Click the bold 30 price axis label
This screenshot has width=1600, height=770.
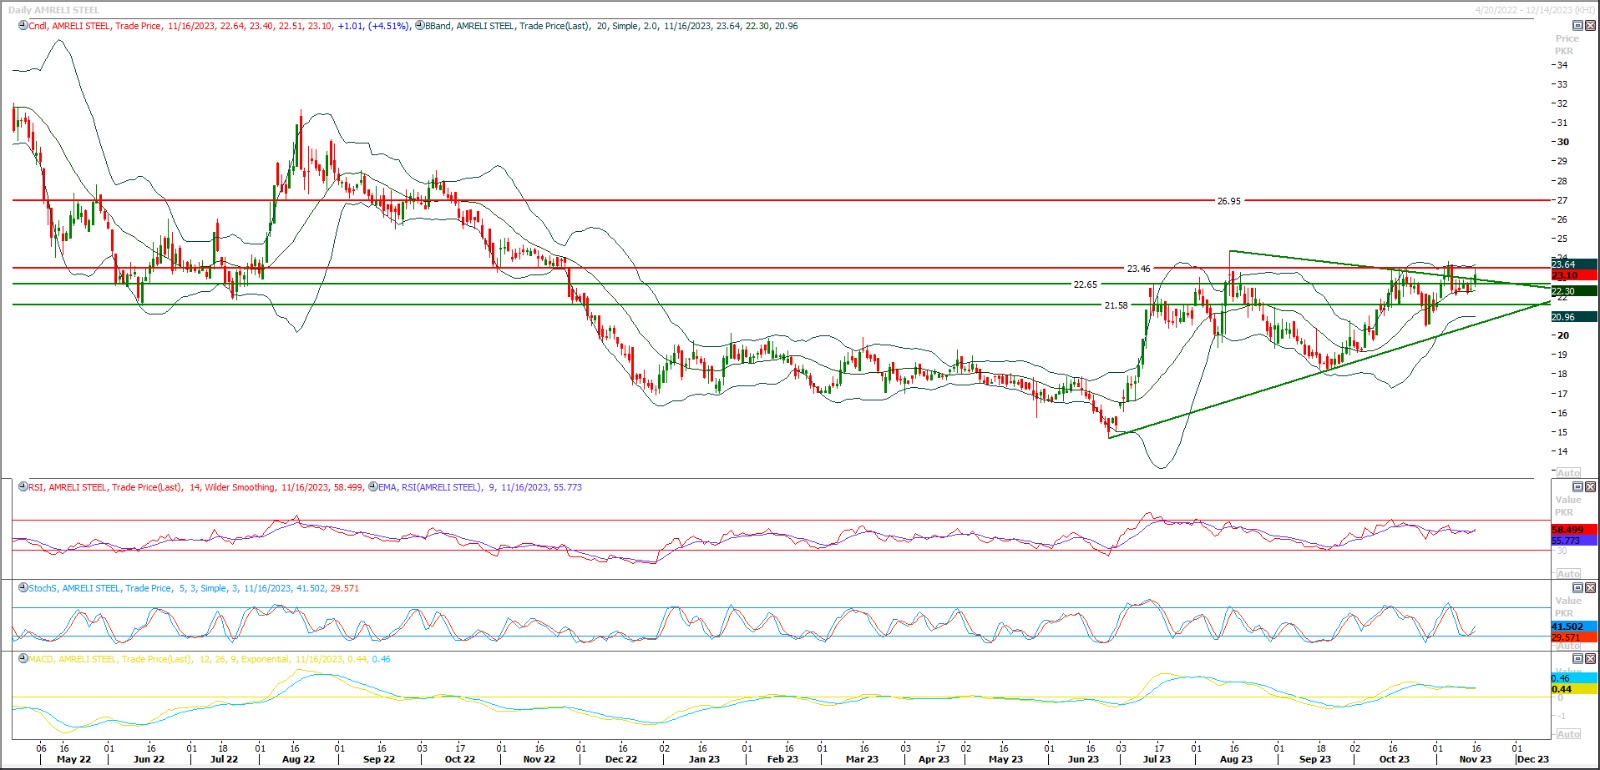pos(1562,142)
